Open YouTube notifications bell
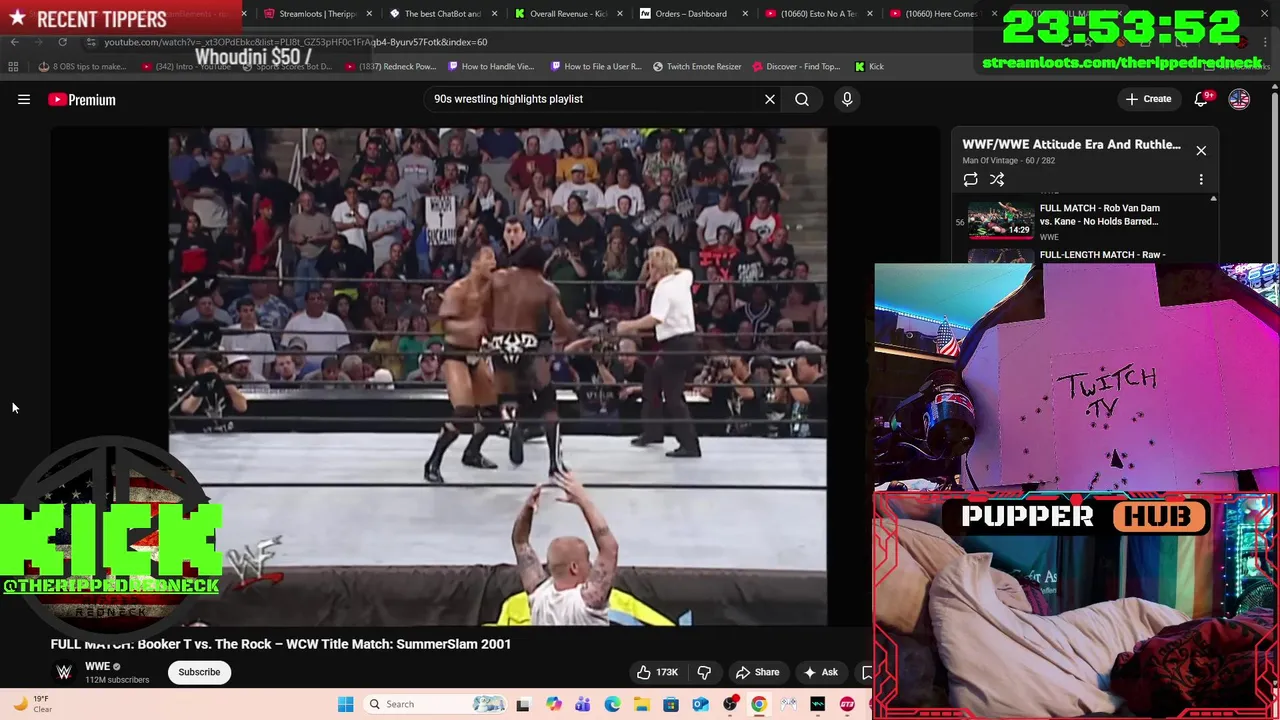Viewport: 1280px width, 720px height. coord(1201,99)
